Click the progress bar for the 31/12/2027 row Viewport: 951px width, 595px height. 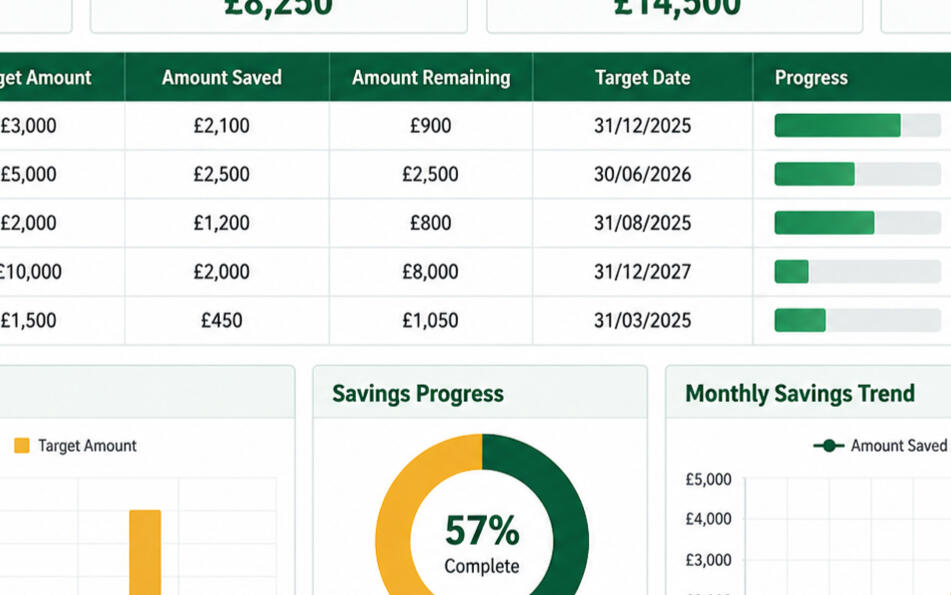(858, 272)
